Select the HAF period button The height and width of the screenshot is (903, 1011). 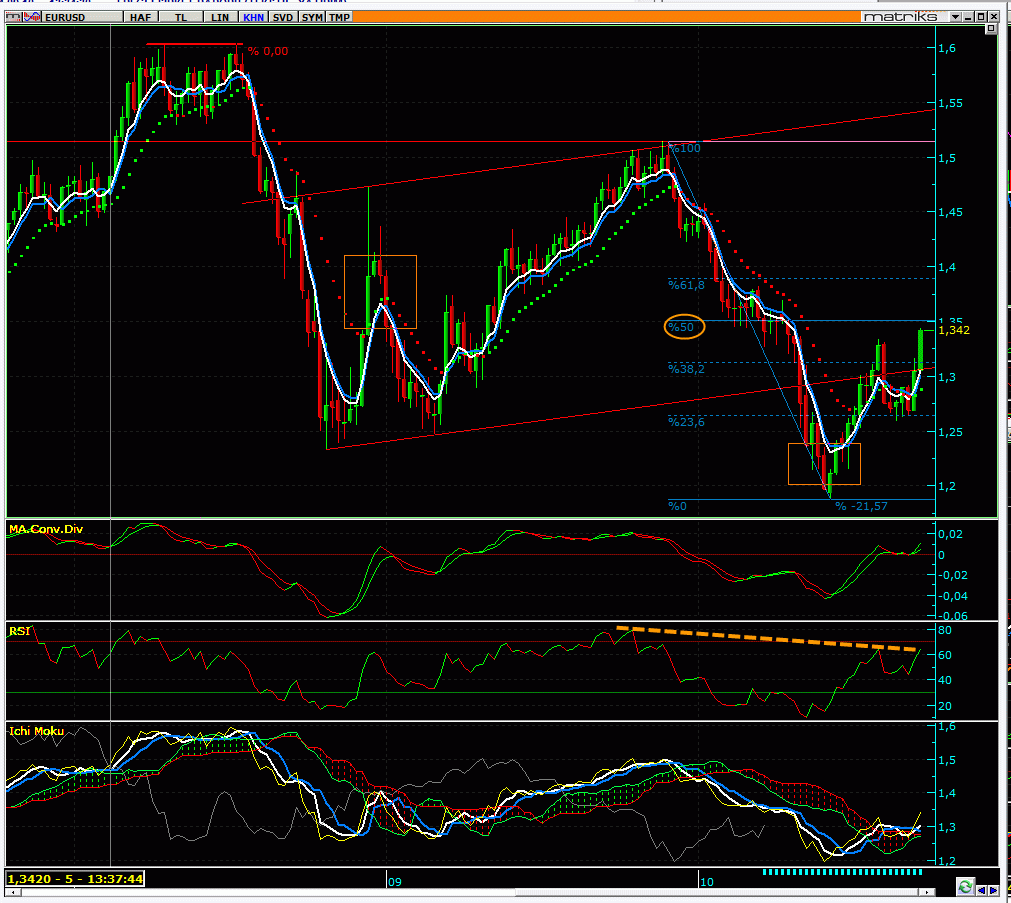(139, 17)
